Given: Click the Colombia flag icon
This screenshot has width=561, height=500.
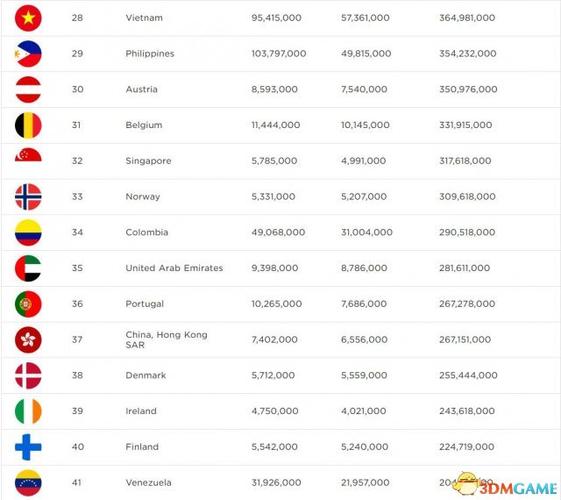Looking at the screenshot, I should point(28,232).
